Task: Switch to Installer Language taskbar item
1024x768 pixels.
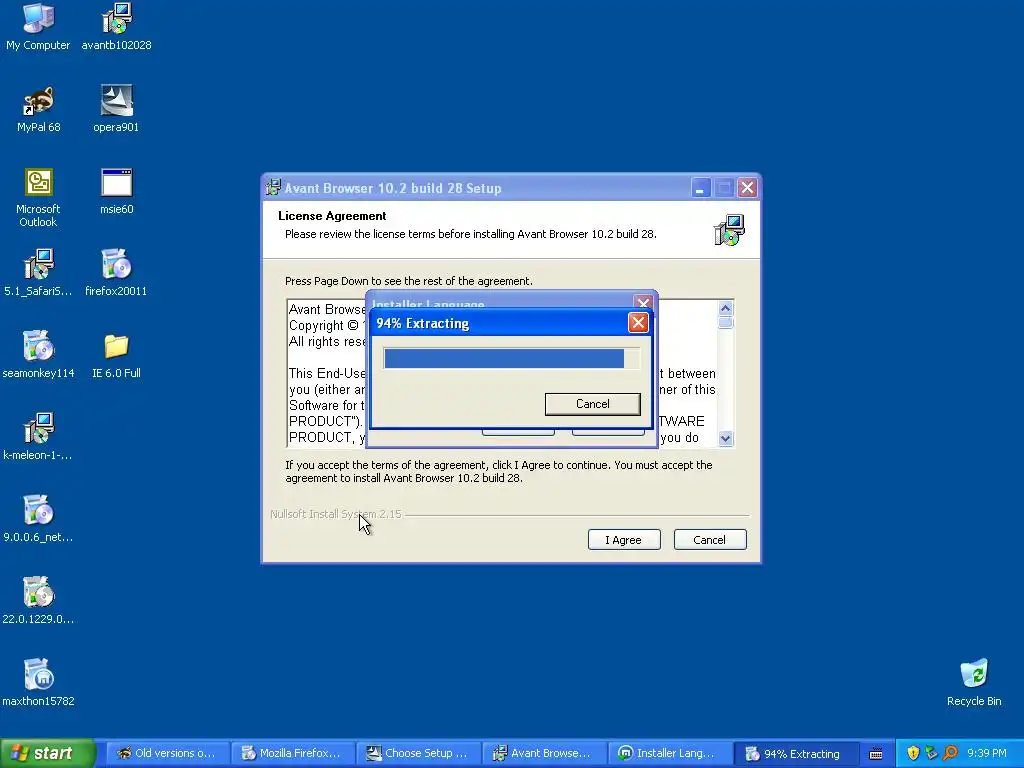Action: (669, 753)
